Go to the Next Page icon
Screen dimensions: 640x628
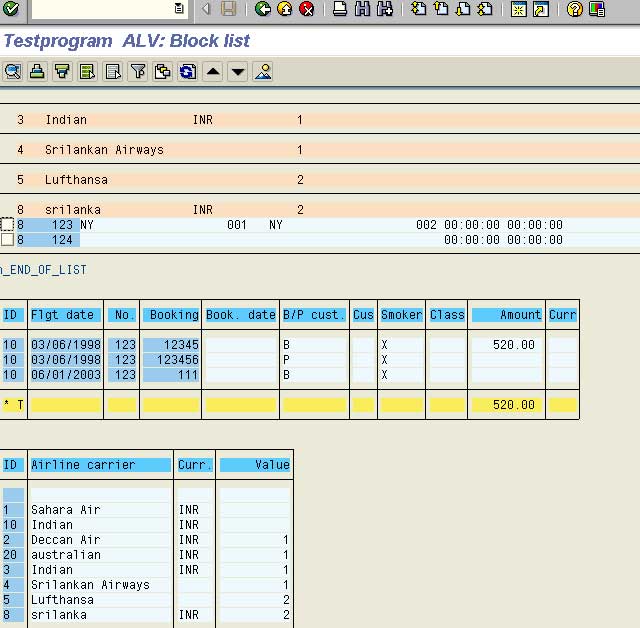click(463, 9)
